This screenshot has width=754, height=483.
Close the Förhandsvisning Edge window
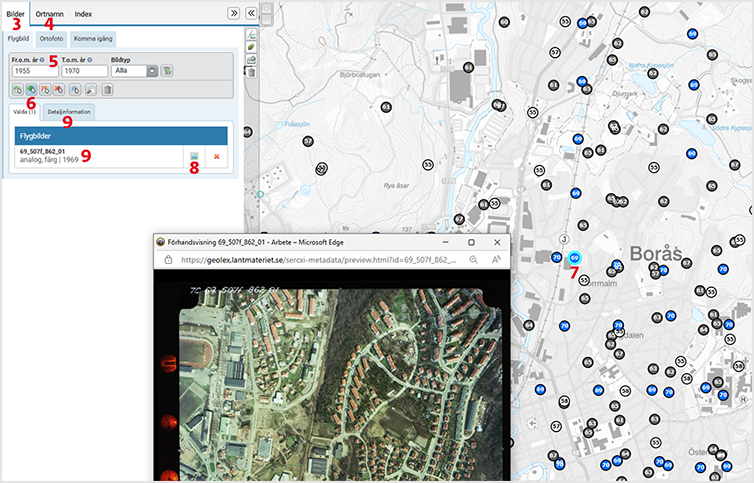pyautogui.click(x=497, y=242)
